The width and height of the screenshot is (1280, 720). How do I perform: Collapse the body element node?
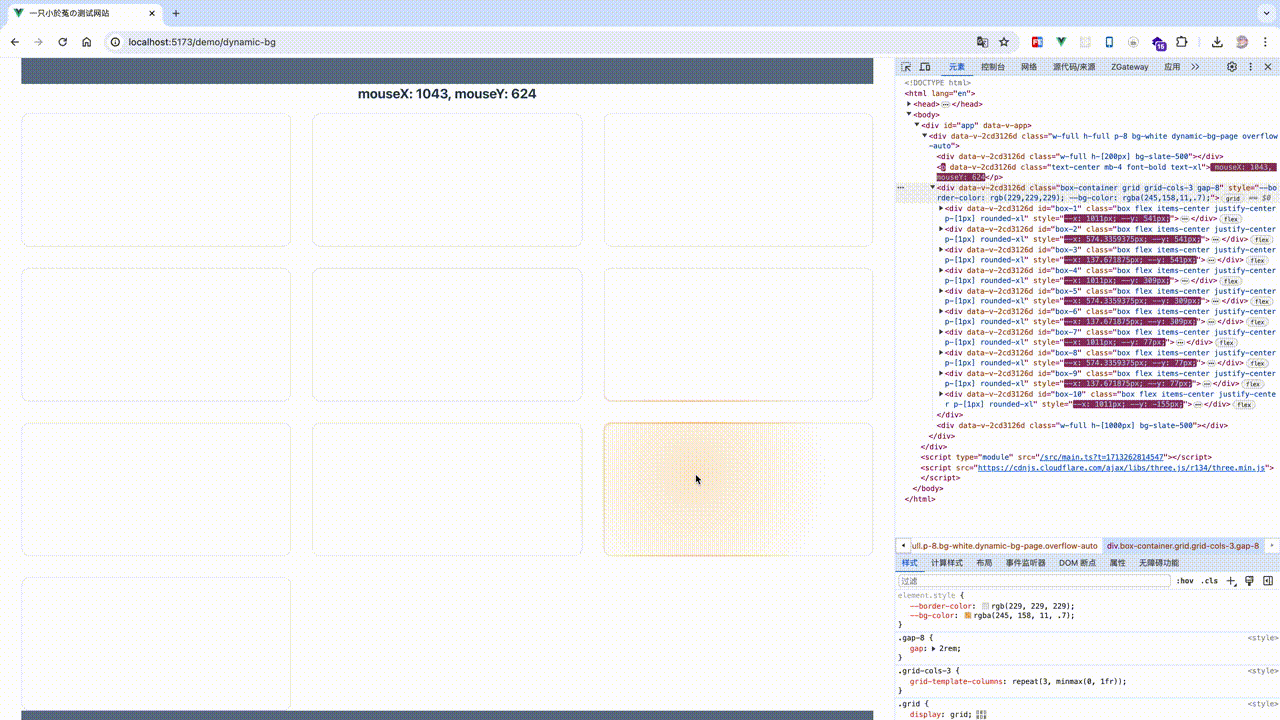tap(909, 114)
